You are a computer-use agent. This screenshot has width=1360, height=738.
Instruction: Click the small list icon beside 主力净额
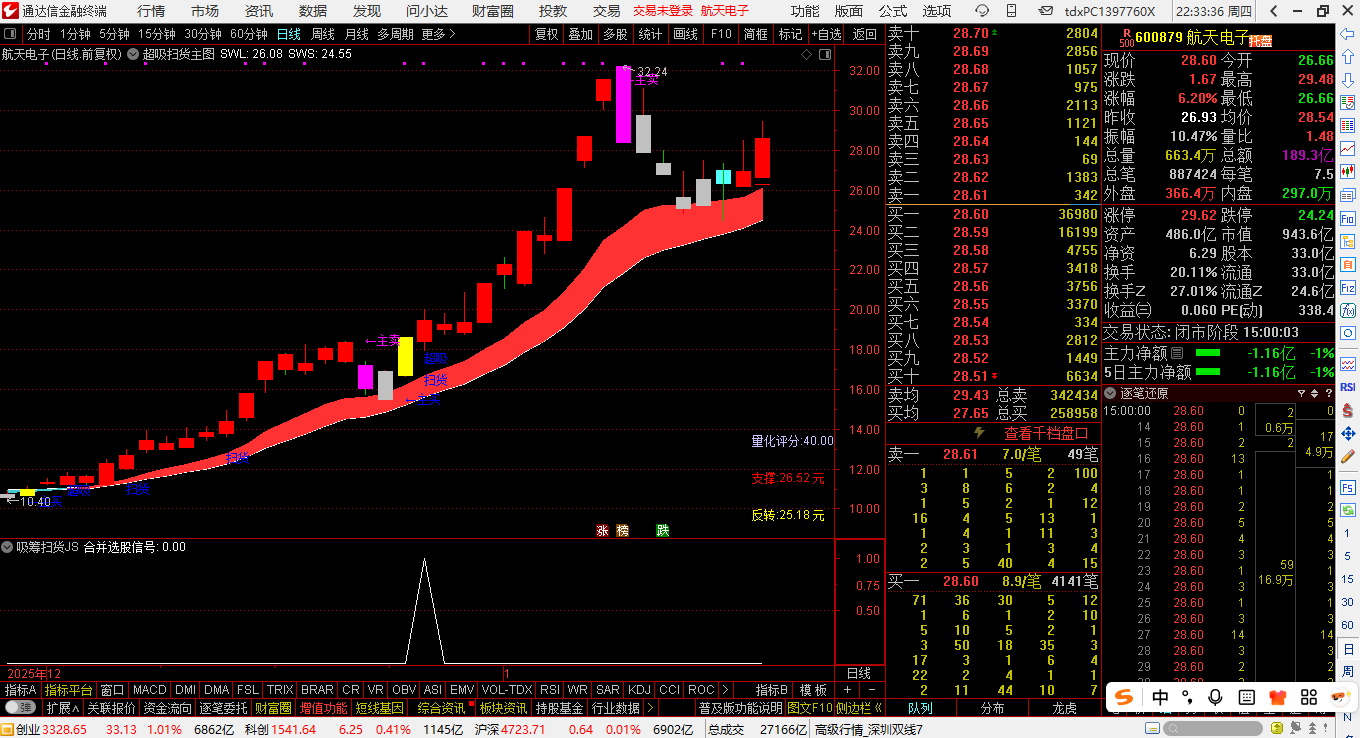coord(1177,353)
